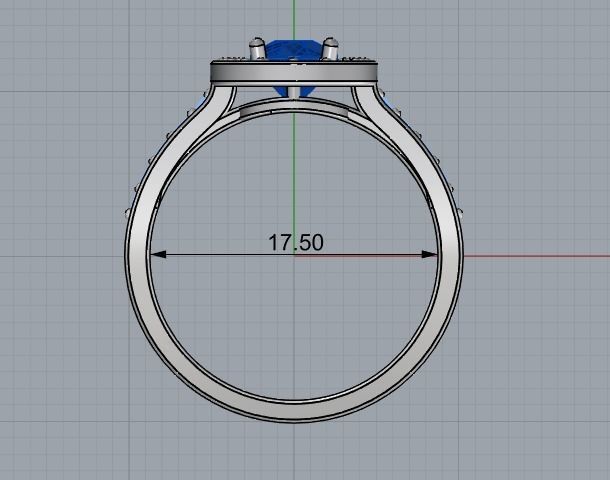Click the dimension line's right arrowhead

(429, 255)
